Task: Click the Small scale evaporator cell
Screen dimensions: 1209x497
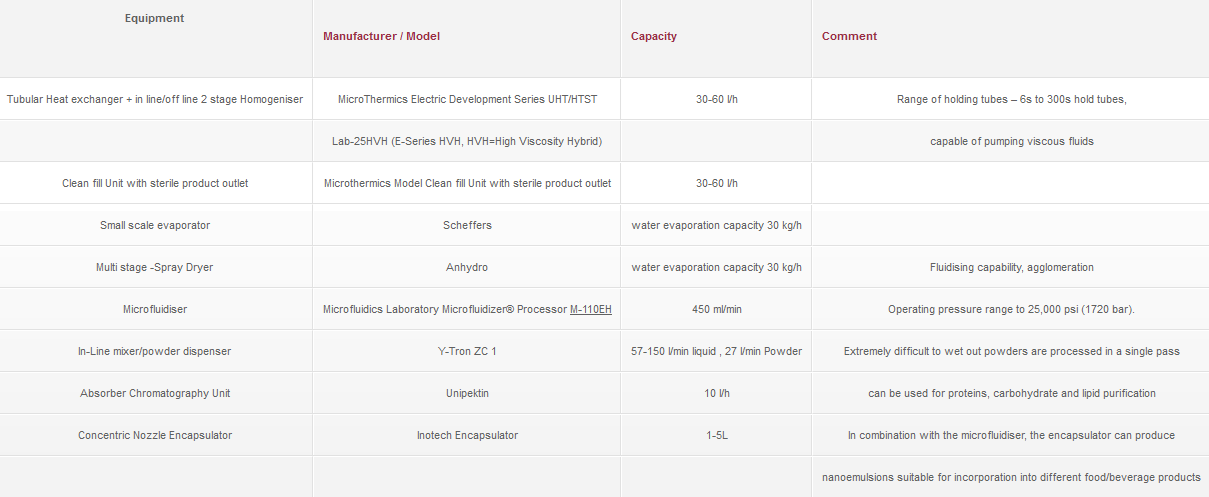Action: tap(155, 226)
